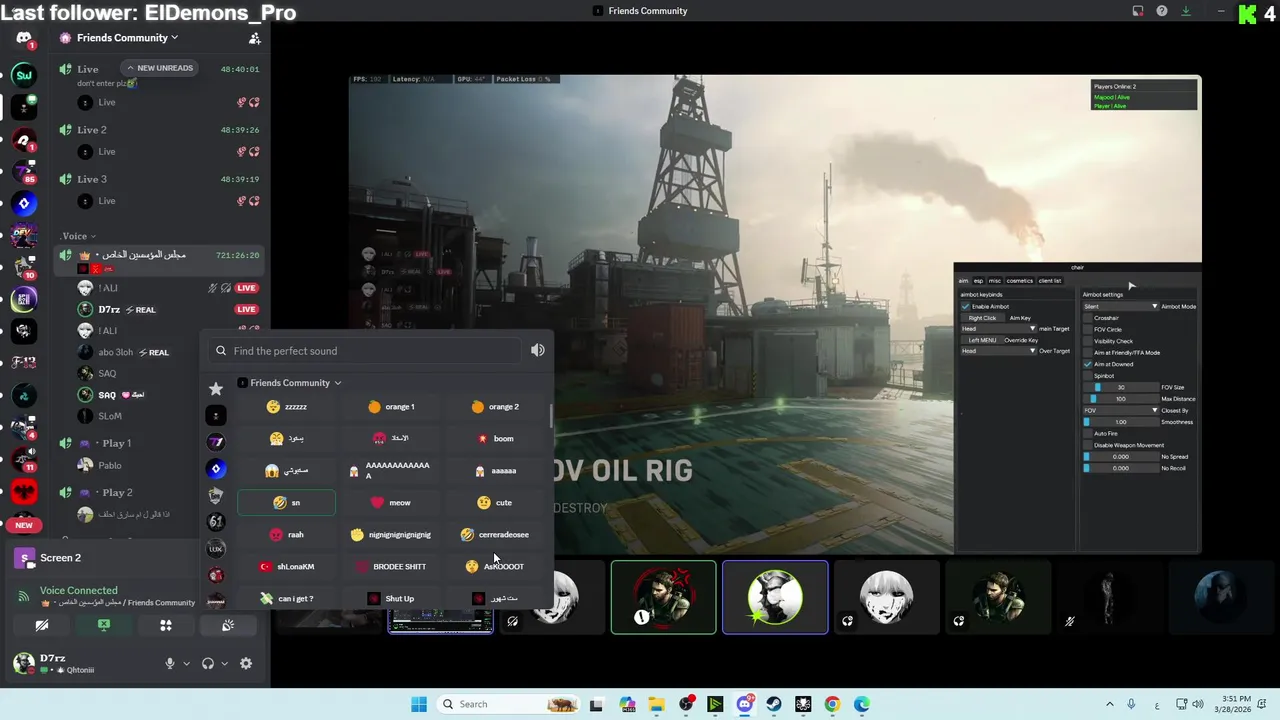
Task: Click the NEW UNREADS button
Action: [x=159, y=68]
